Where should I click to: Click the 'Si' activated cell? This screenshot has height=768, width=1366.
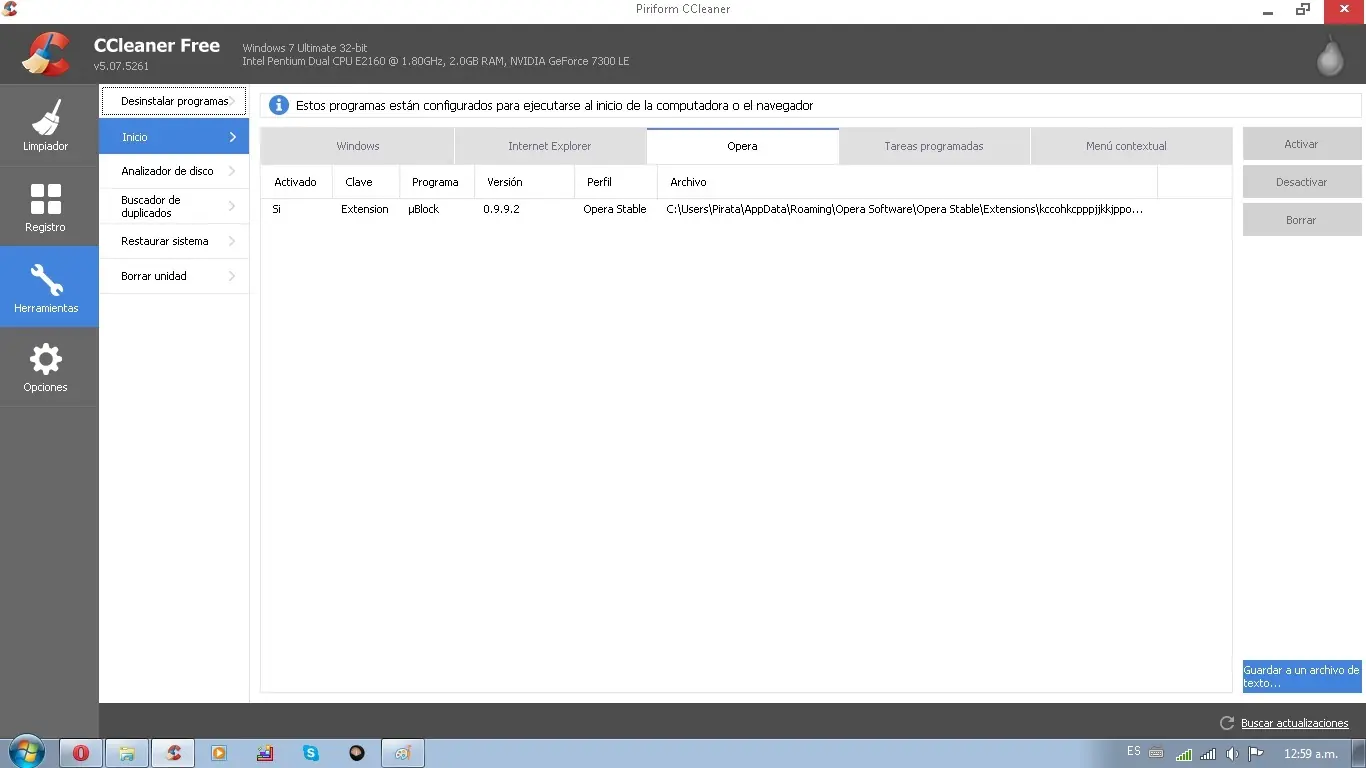point(277,209)
